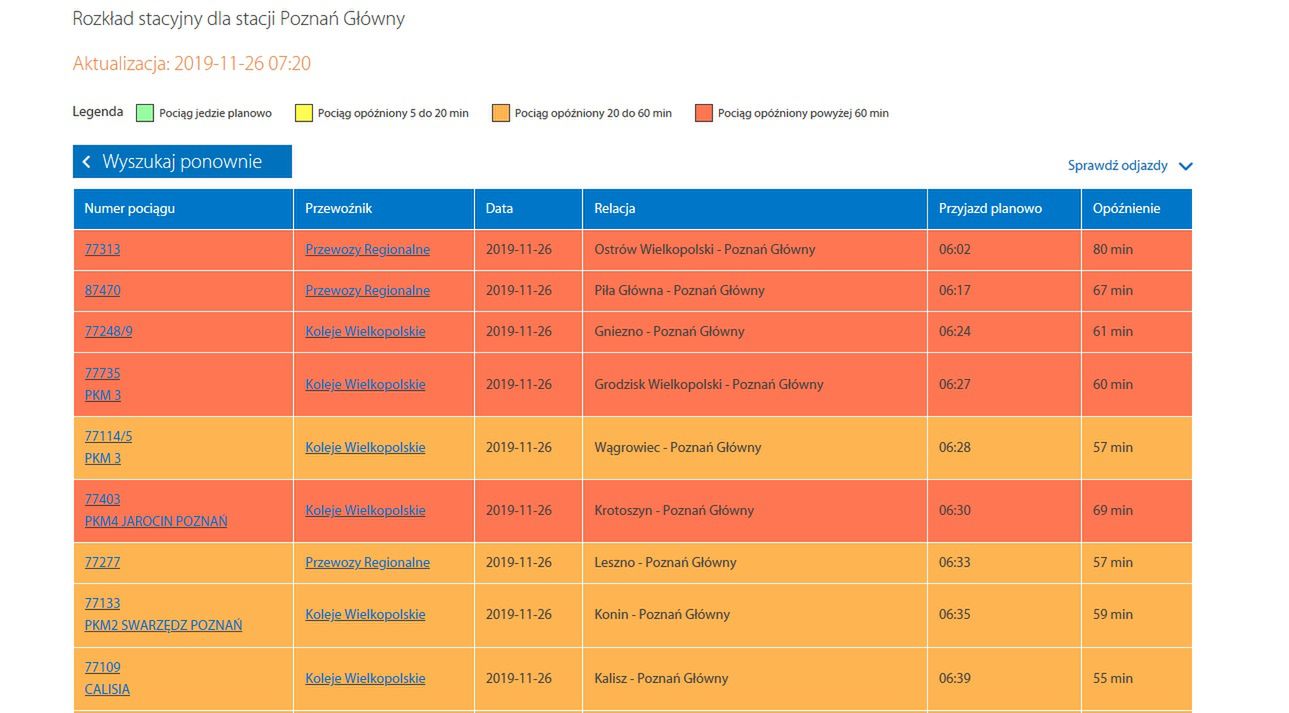Screen dimensions: 1289x713
Task: Open Koleje Wielkopolskie in the Wągrowiec row
Action: [x=365, y=447]
